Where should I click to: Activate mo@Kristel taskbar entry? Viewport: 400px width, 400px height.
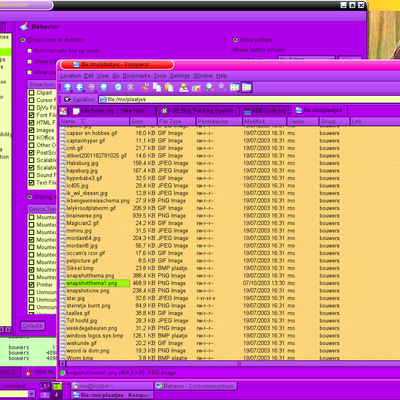click(x=112, y=386)
